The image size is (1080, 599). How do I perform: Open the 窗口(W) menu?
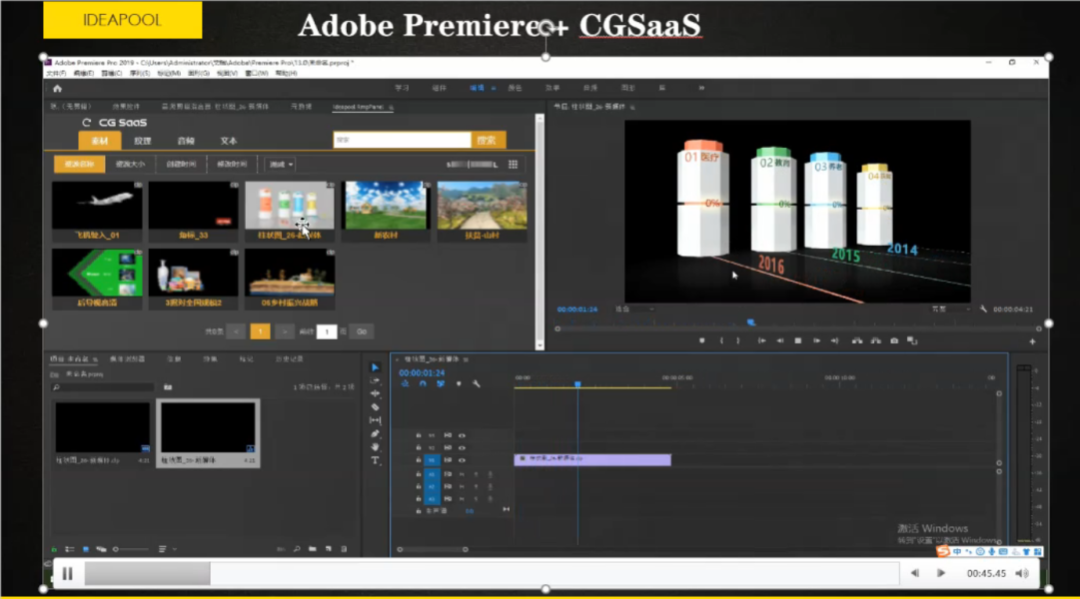click(x=257, y=73)
